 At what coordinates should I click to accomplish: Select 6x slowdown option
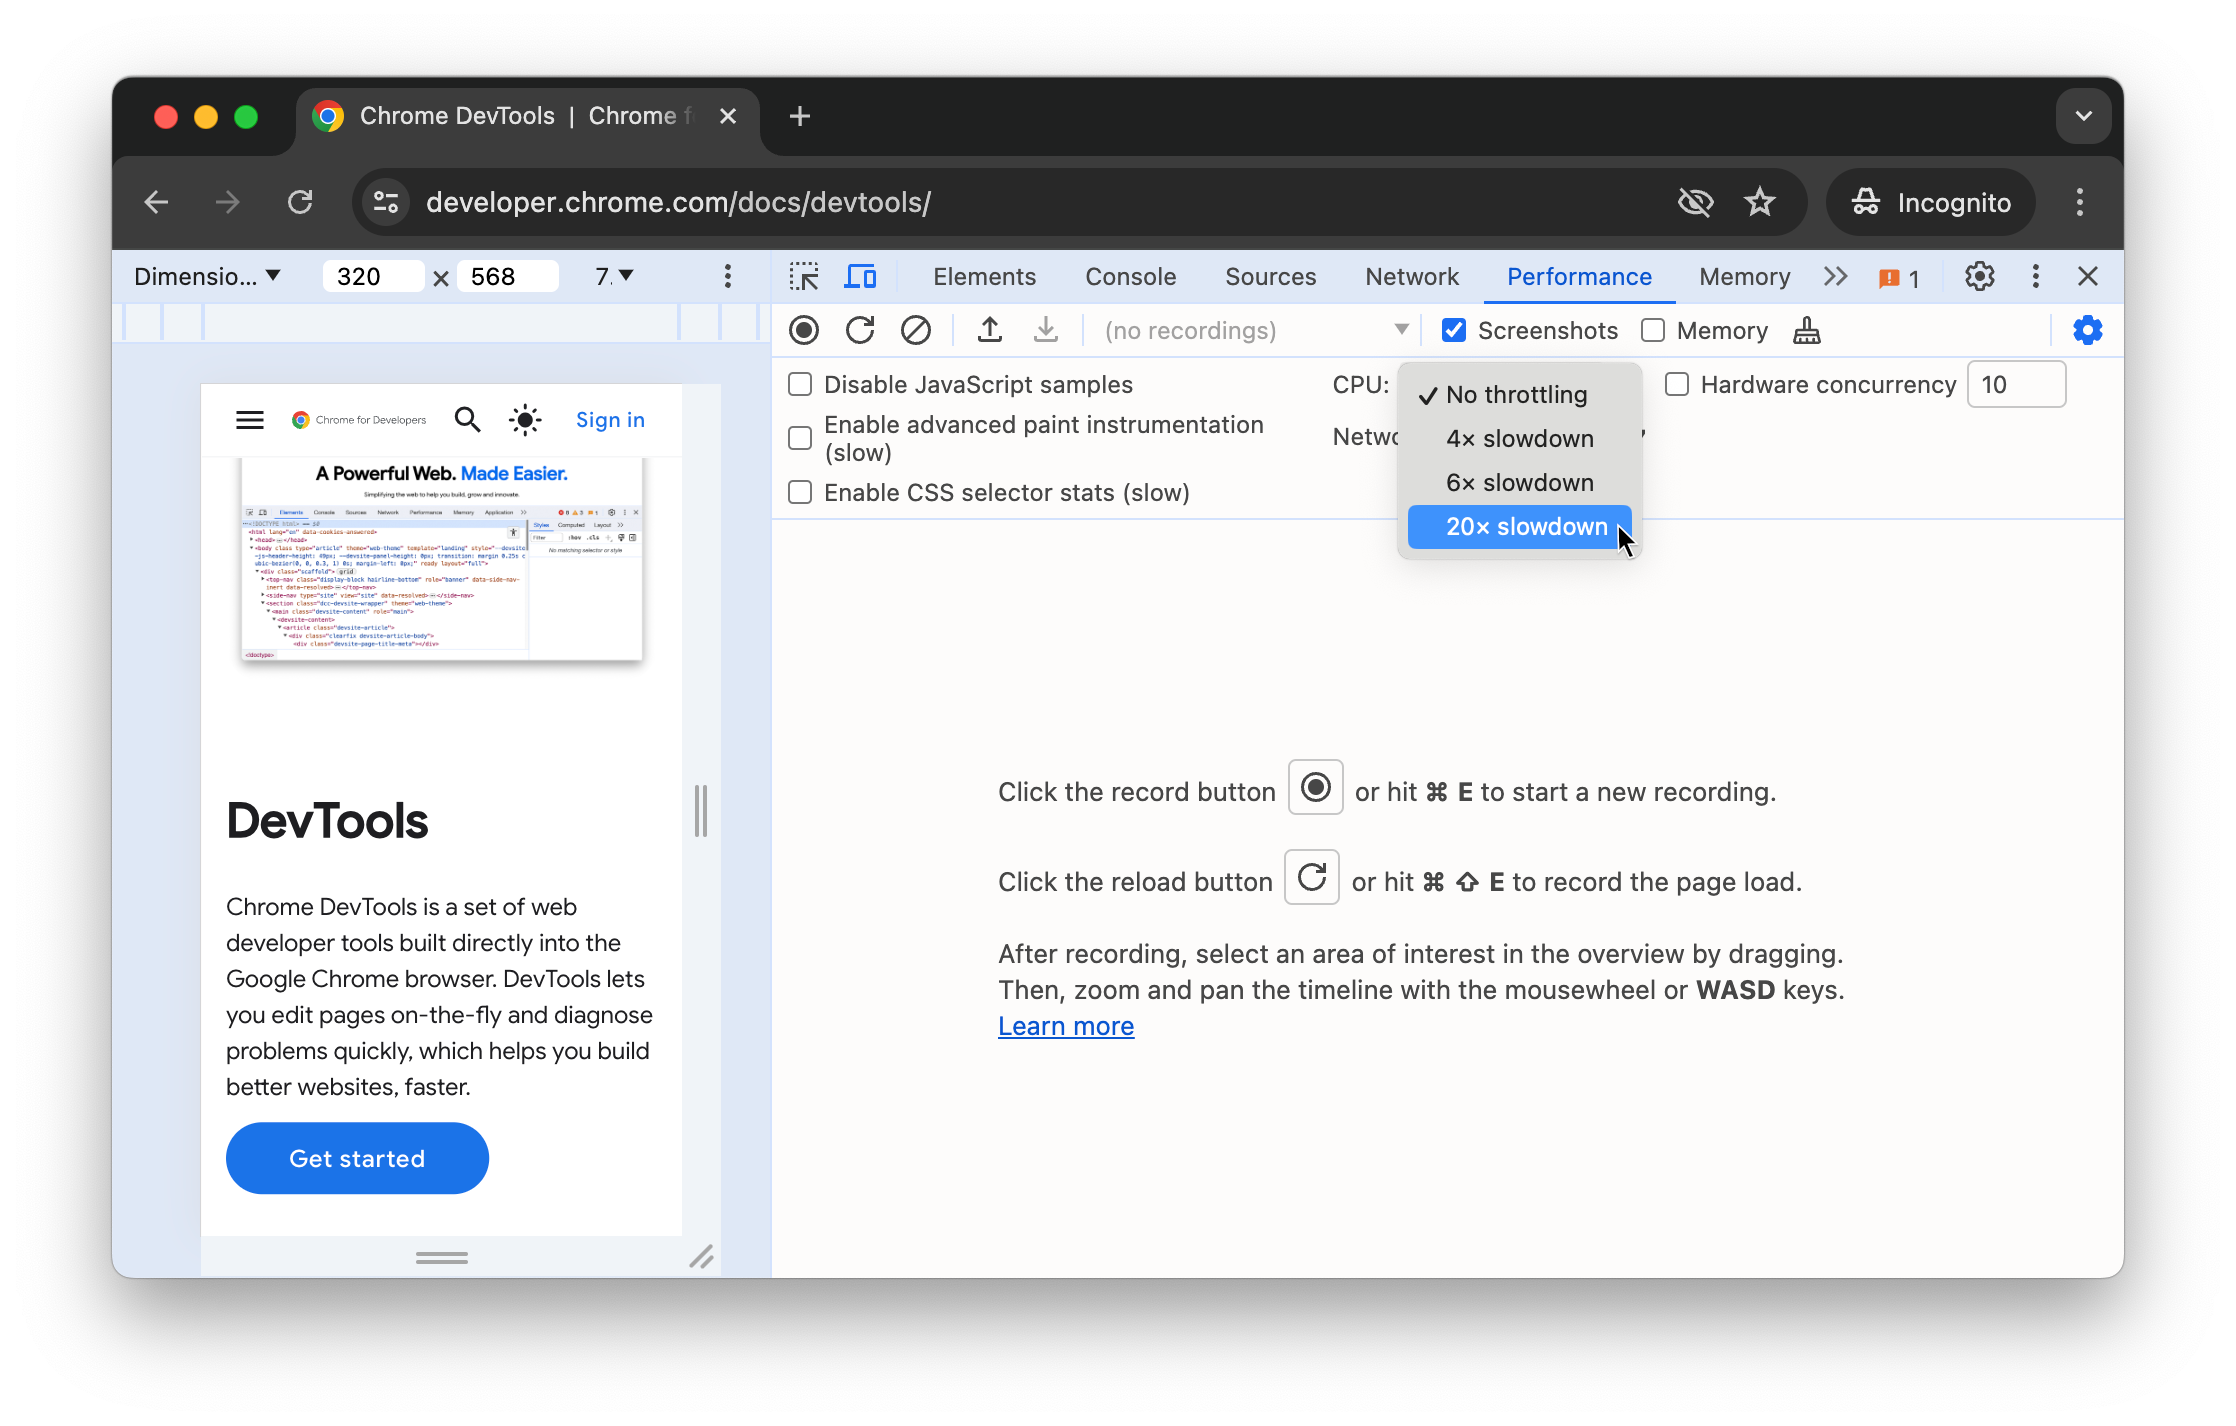click(1519, 481)
